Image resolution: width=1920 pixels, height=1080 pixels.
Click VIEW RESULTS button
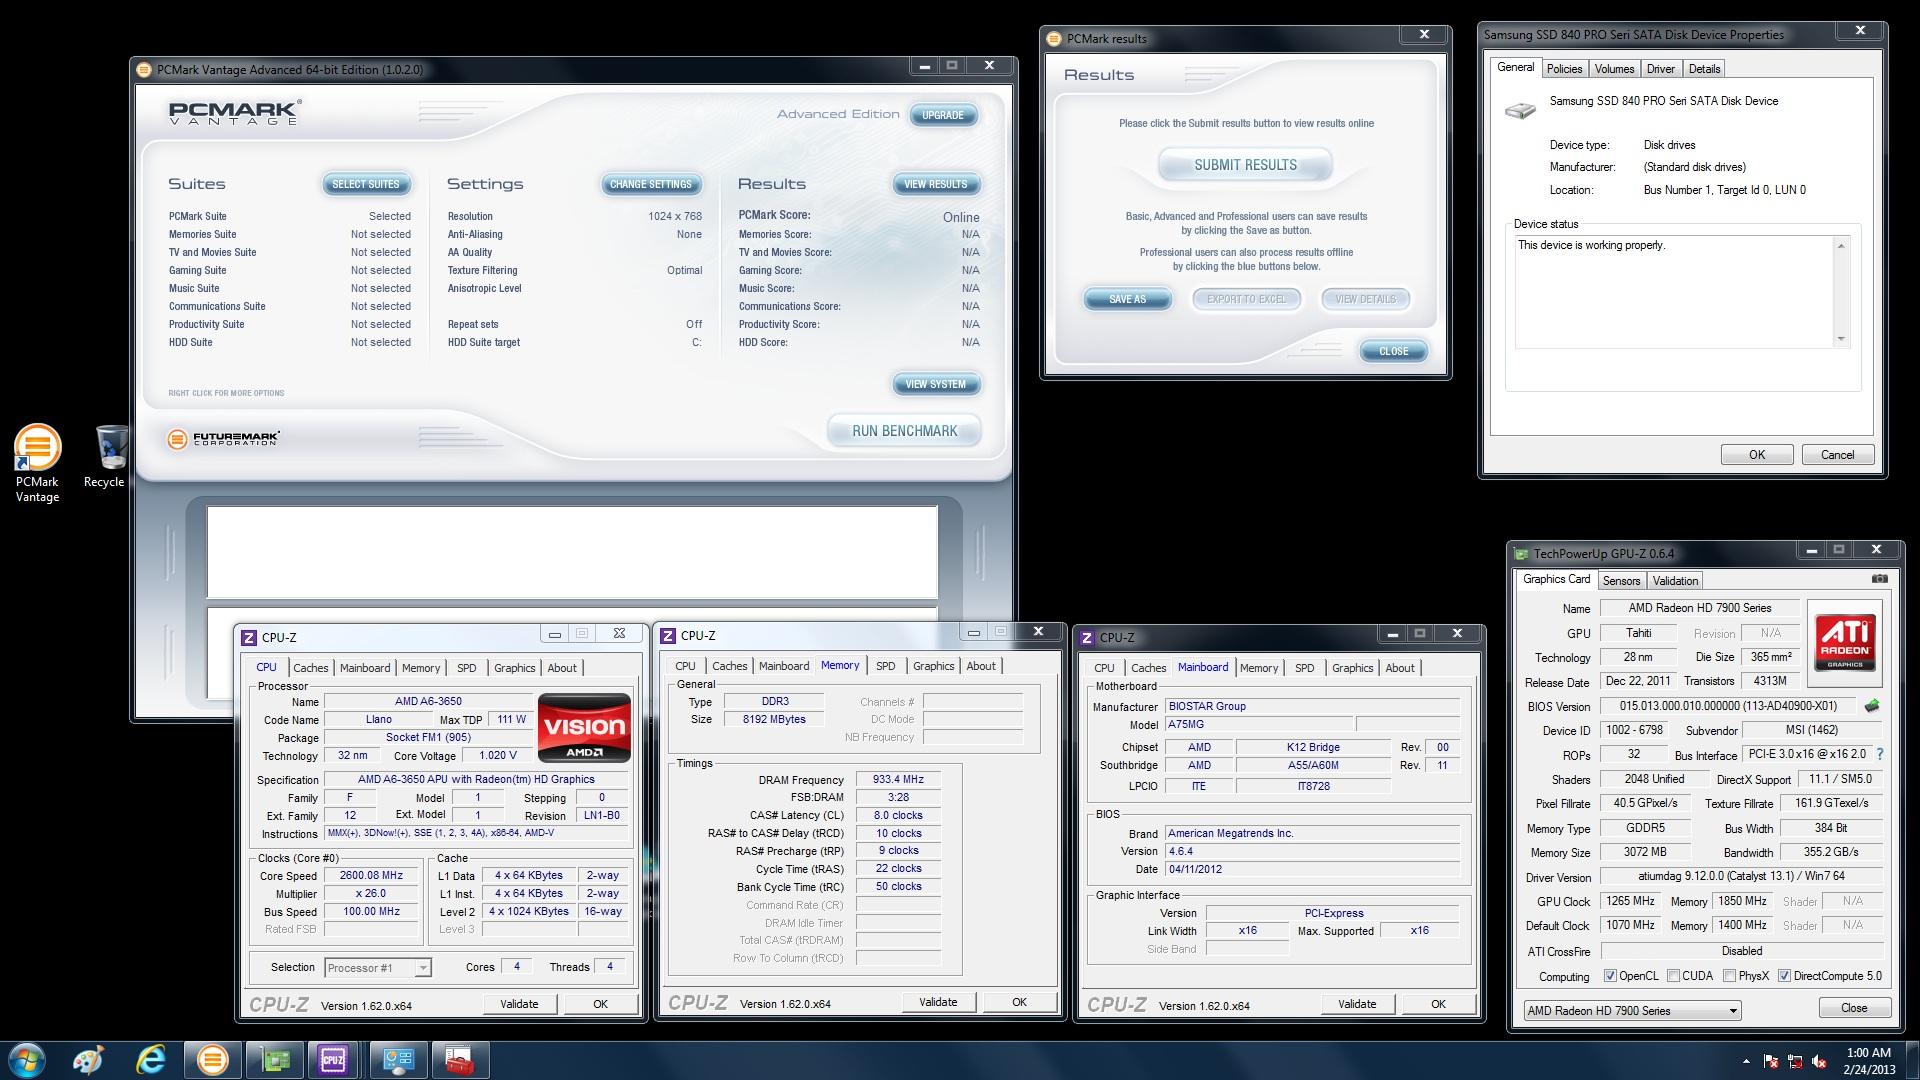click(x=935, y=184)
